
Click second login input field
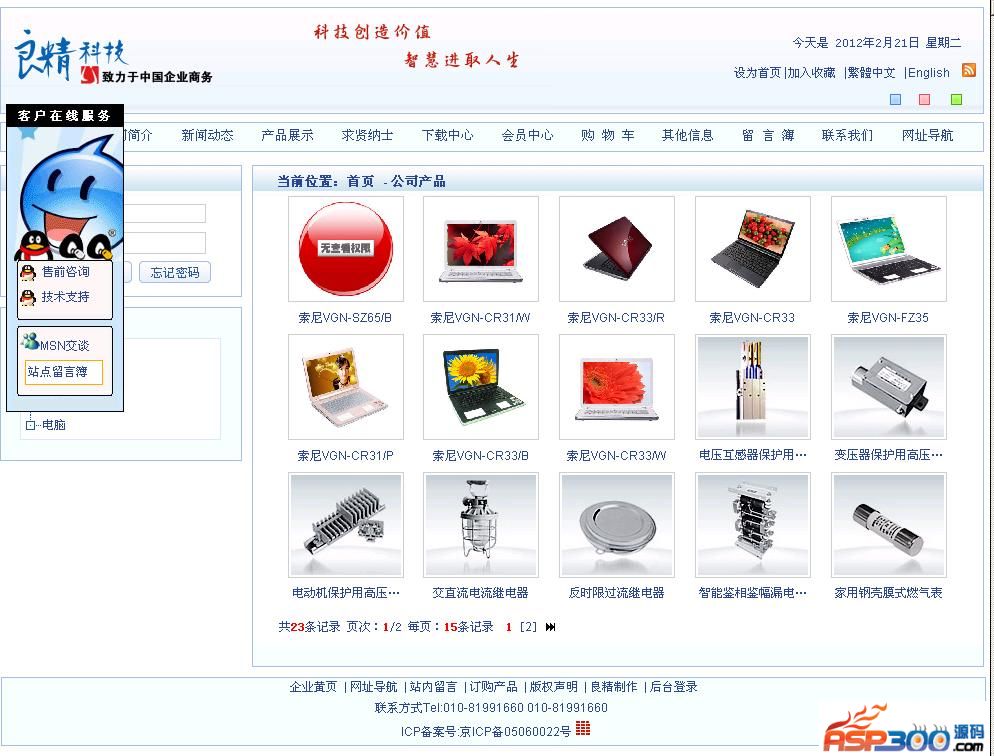pyautogui.click(x=165, y=243)
